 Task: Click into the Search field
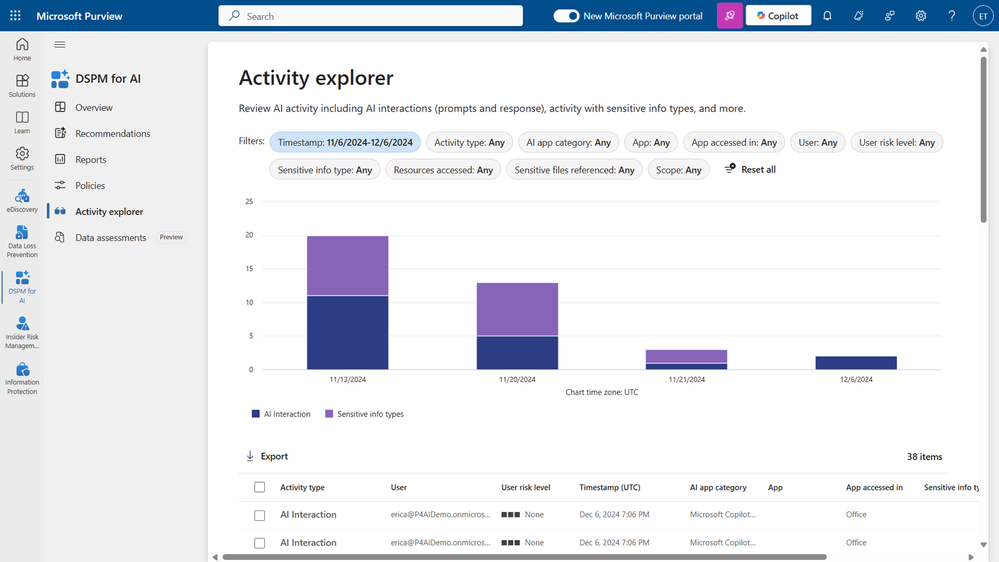pos(370,16)
